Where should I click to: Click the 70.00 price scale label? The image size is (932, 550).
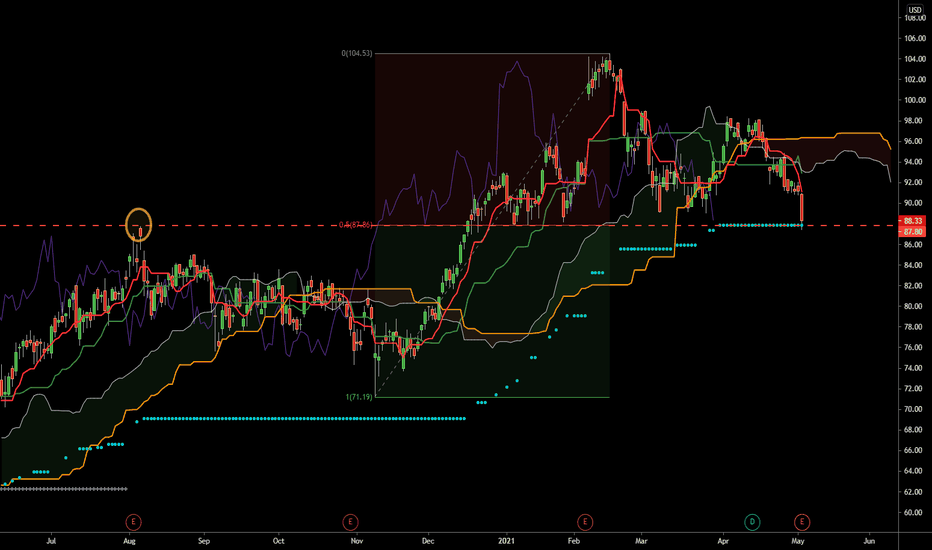click(914, 409)
